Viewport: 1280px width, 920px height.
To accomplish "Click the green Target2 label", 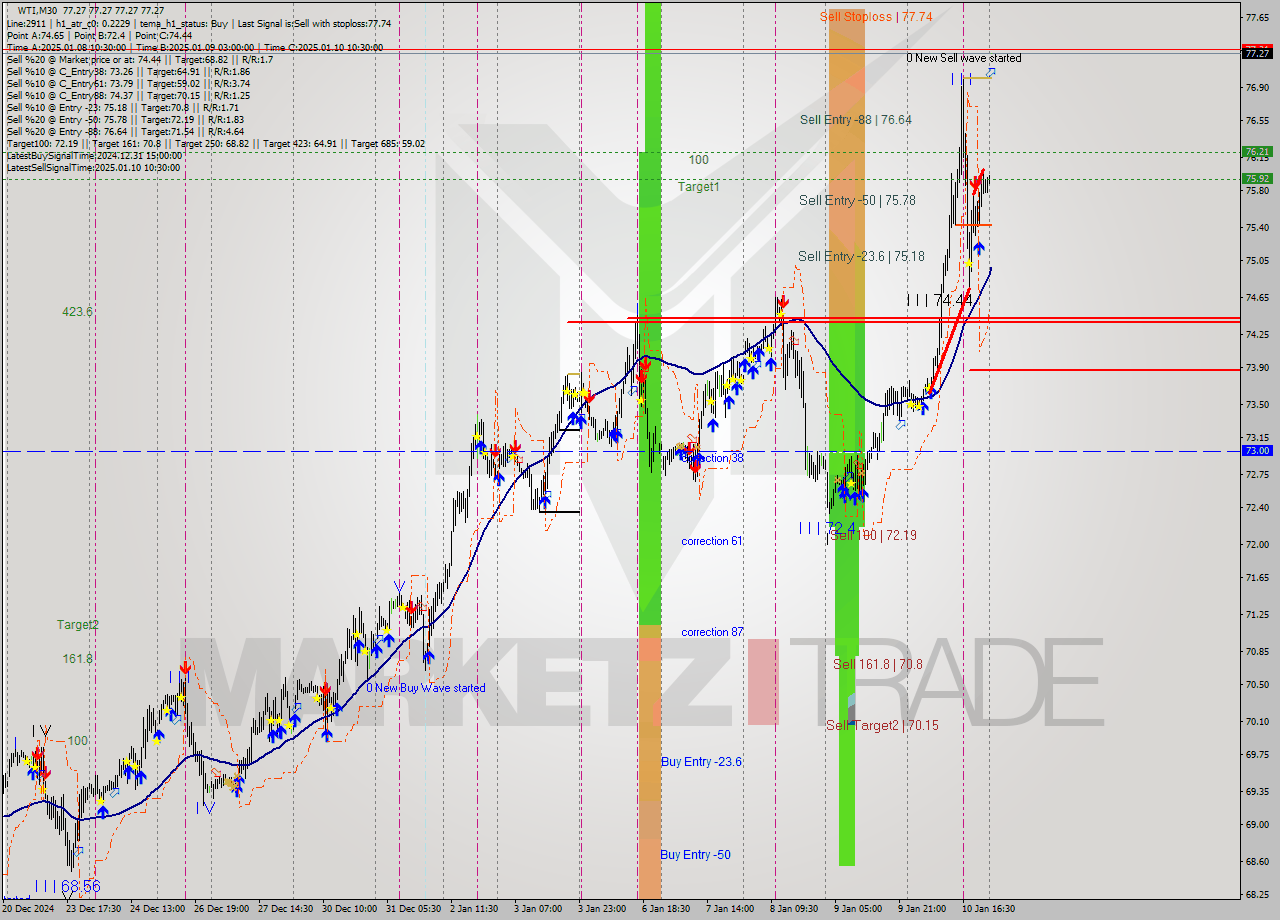I will point(77,625).
